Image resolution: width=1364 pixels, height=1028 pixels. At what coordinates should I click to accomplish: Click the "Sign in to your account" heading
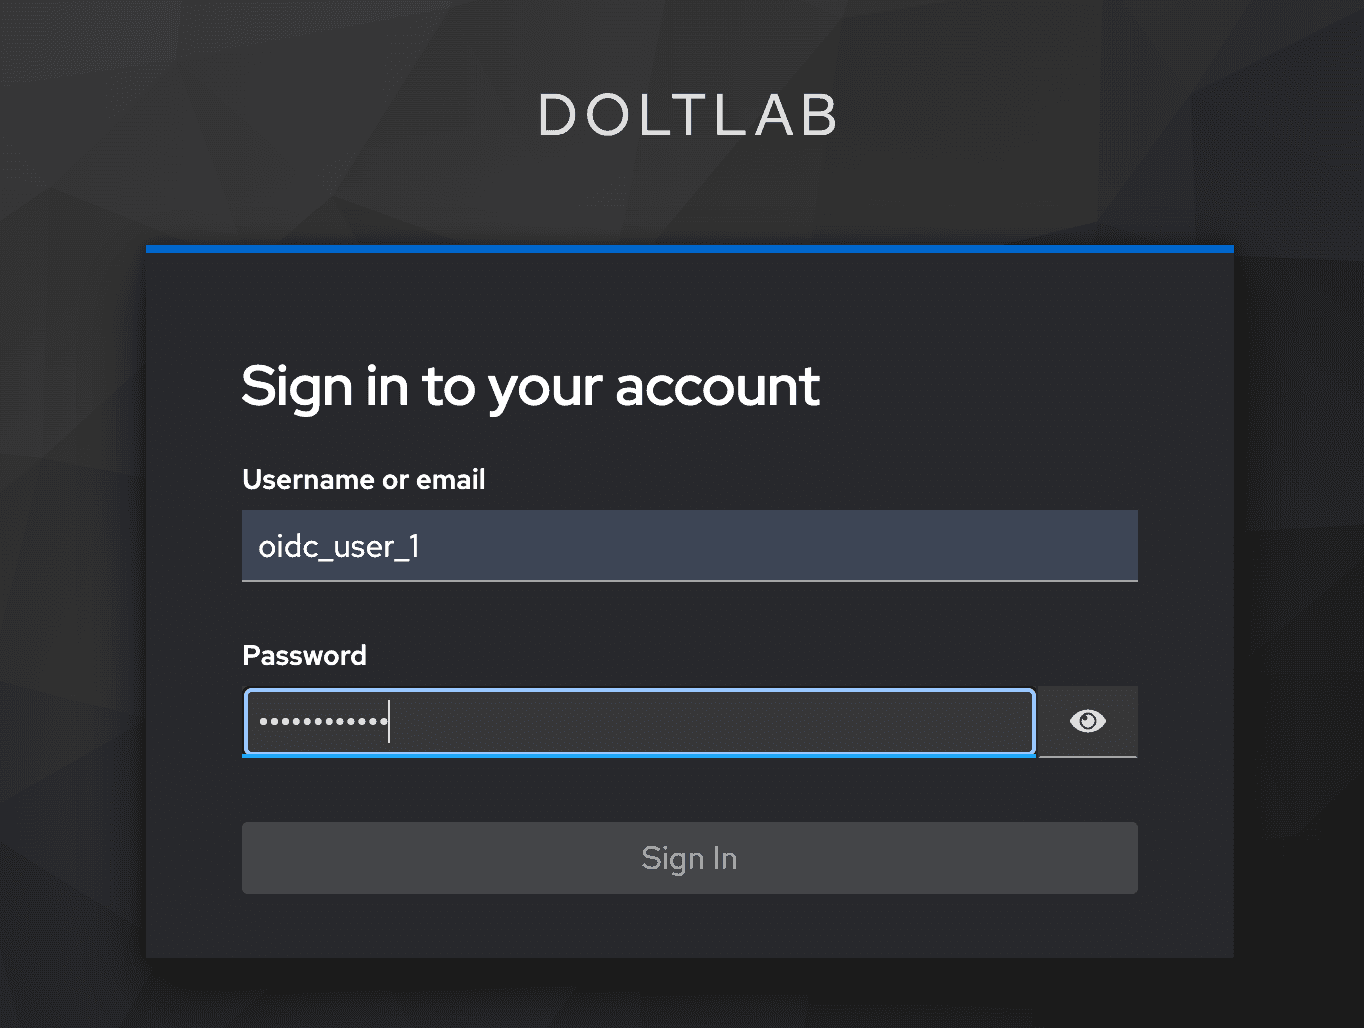530,387
